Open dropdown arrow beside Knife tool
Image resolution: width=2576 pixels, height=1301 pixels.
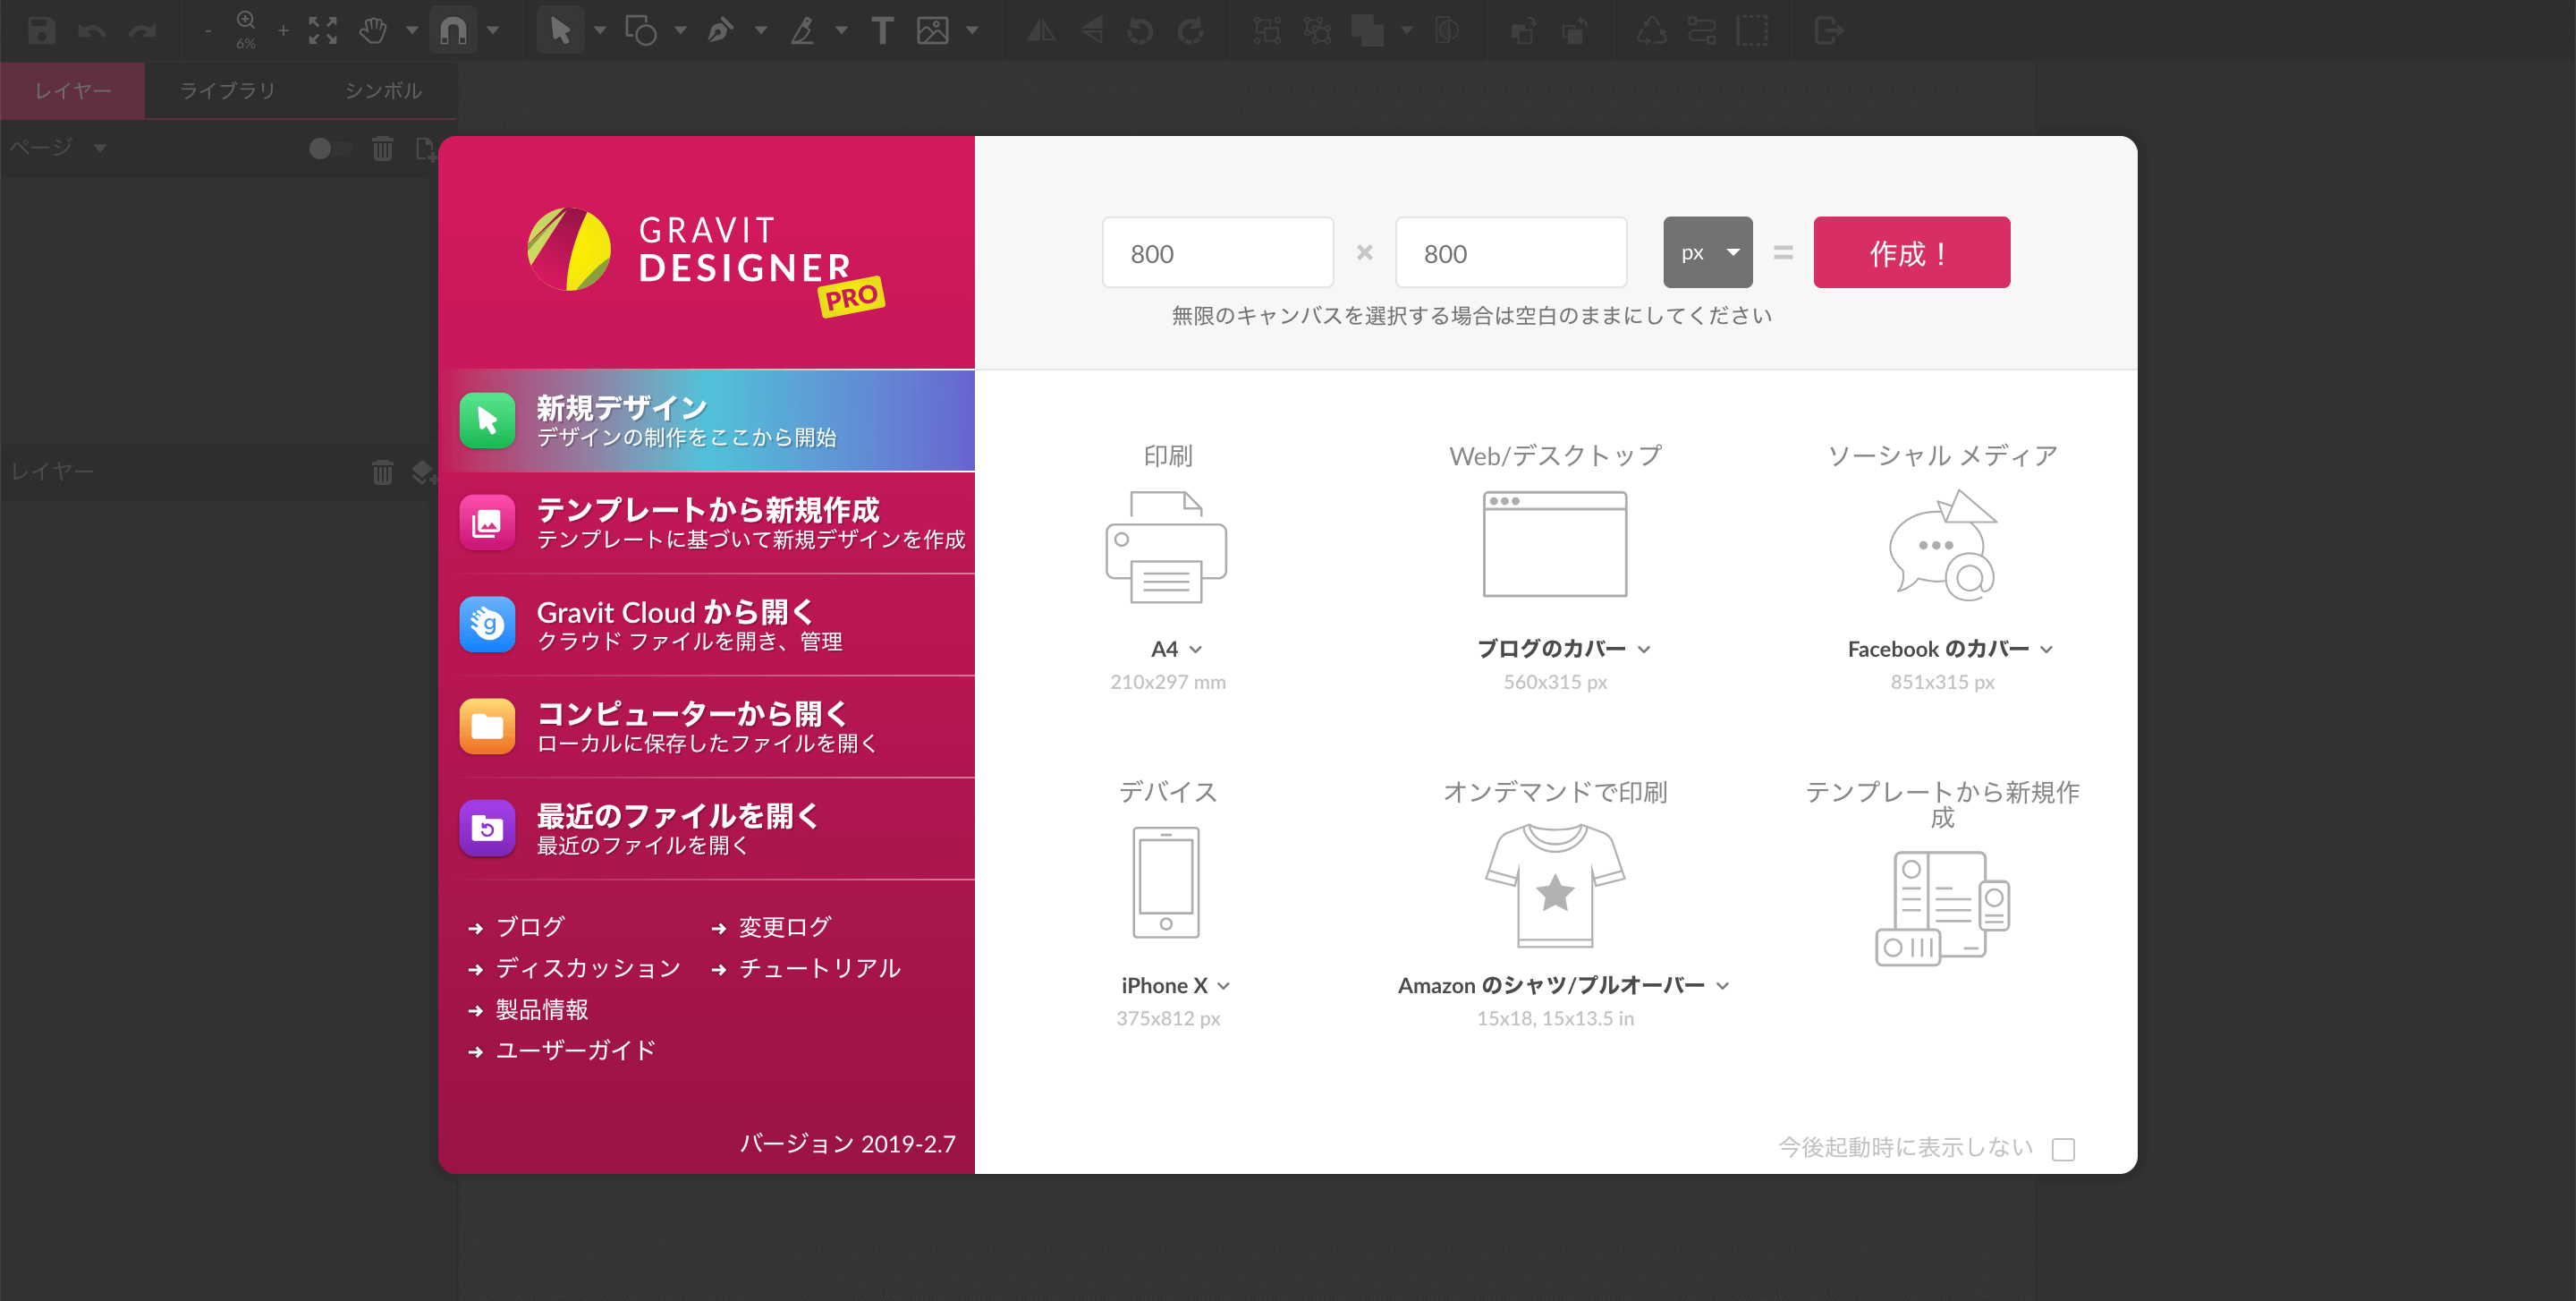click(842, 31)
